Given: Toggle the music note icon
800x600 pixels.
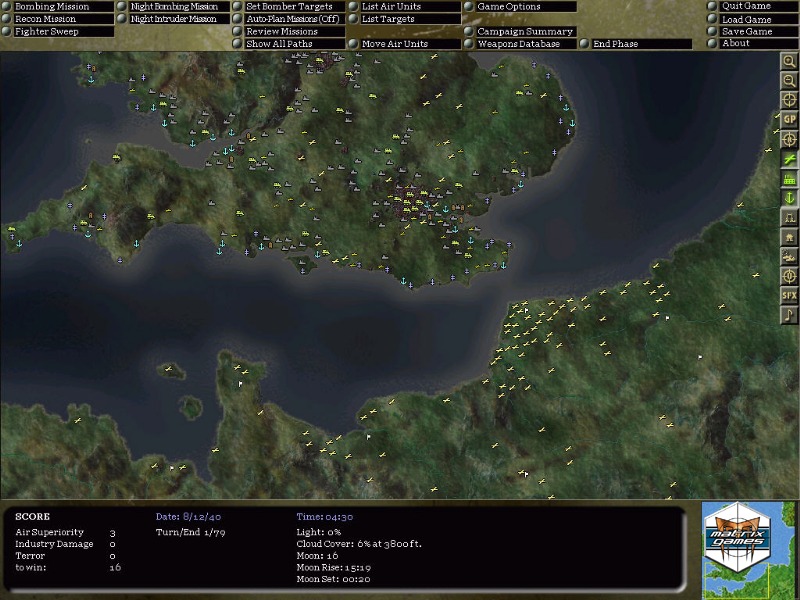Looking at the screenshot, I should click(789, 315).
